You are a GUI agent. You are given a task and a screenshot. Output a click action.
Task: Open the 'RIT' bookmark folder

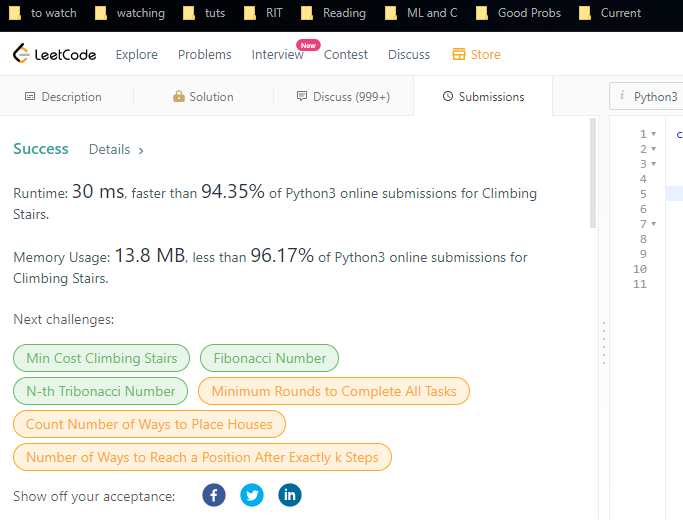(x=263, y=13)
